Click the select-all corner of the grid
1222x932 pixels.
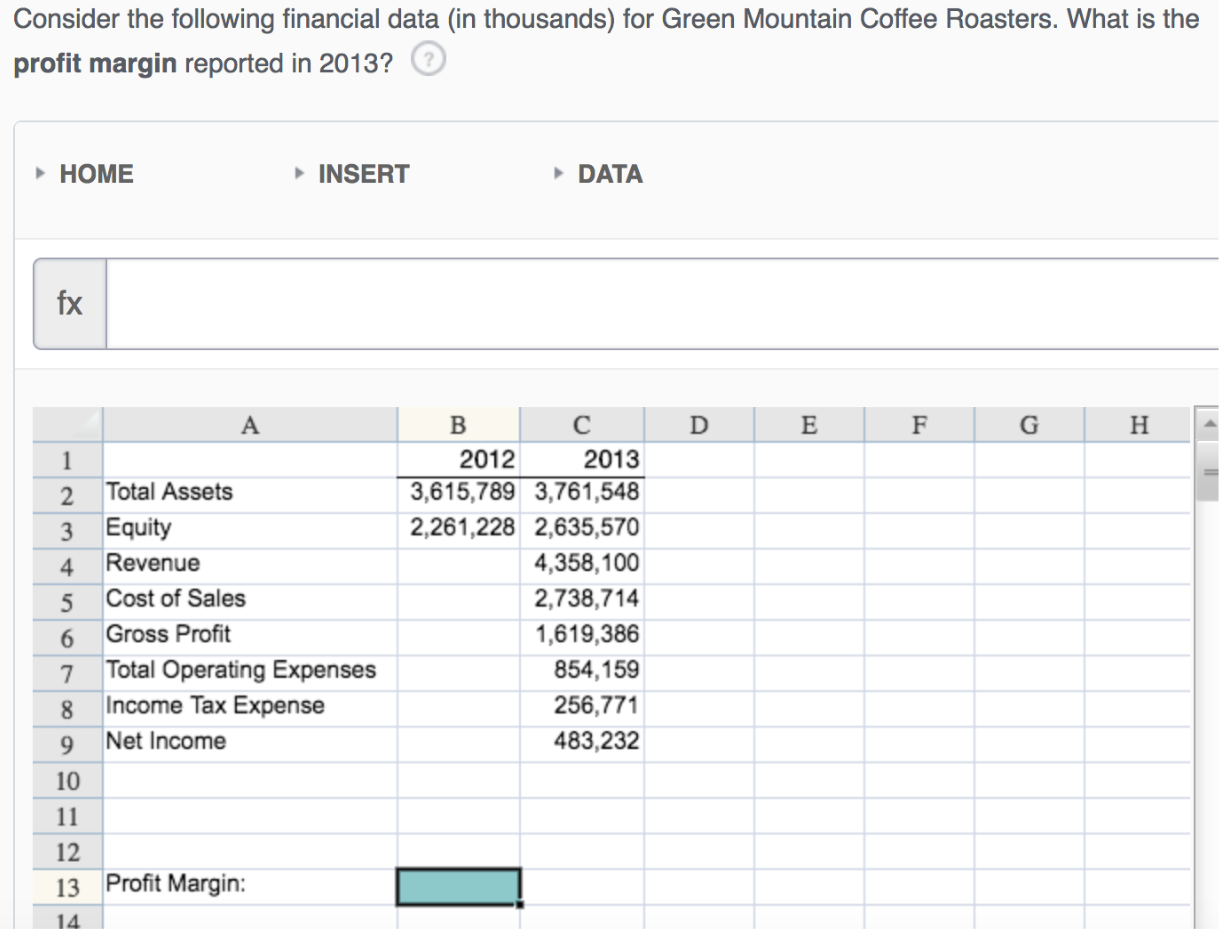(x=68, y=425)
